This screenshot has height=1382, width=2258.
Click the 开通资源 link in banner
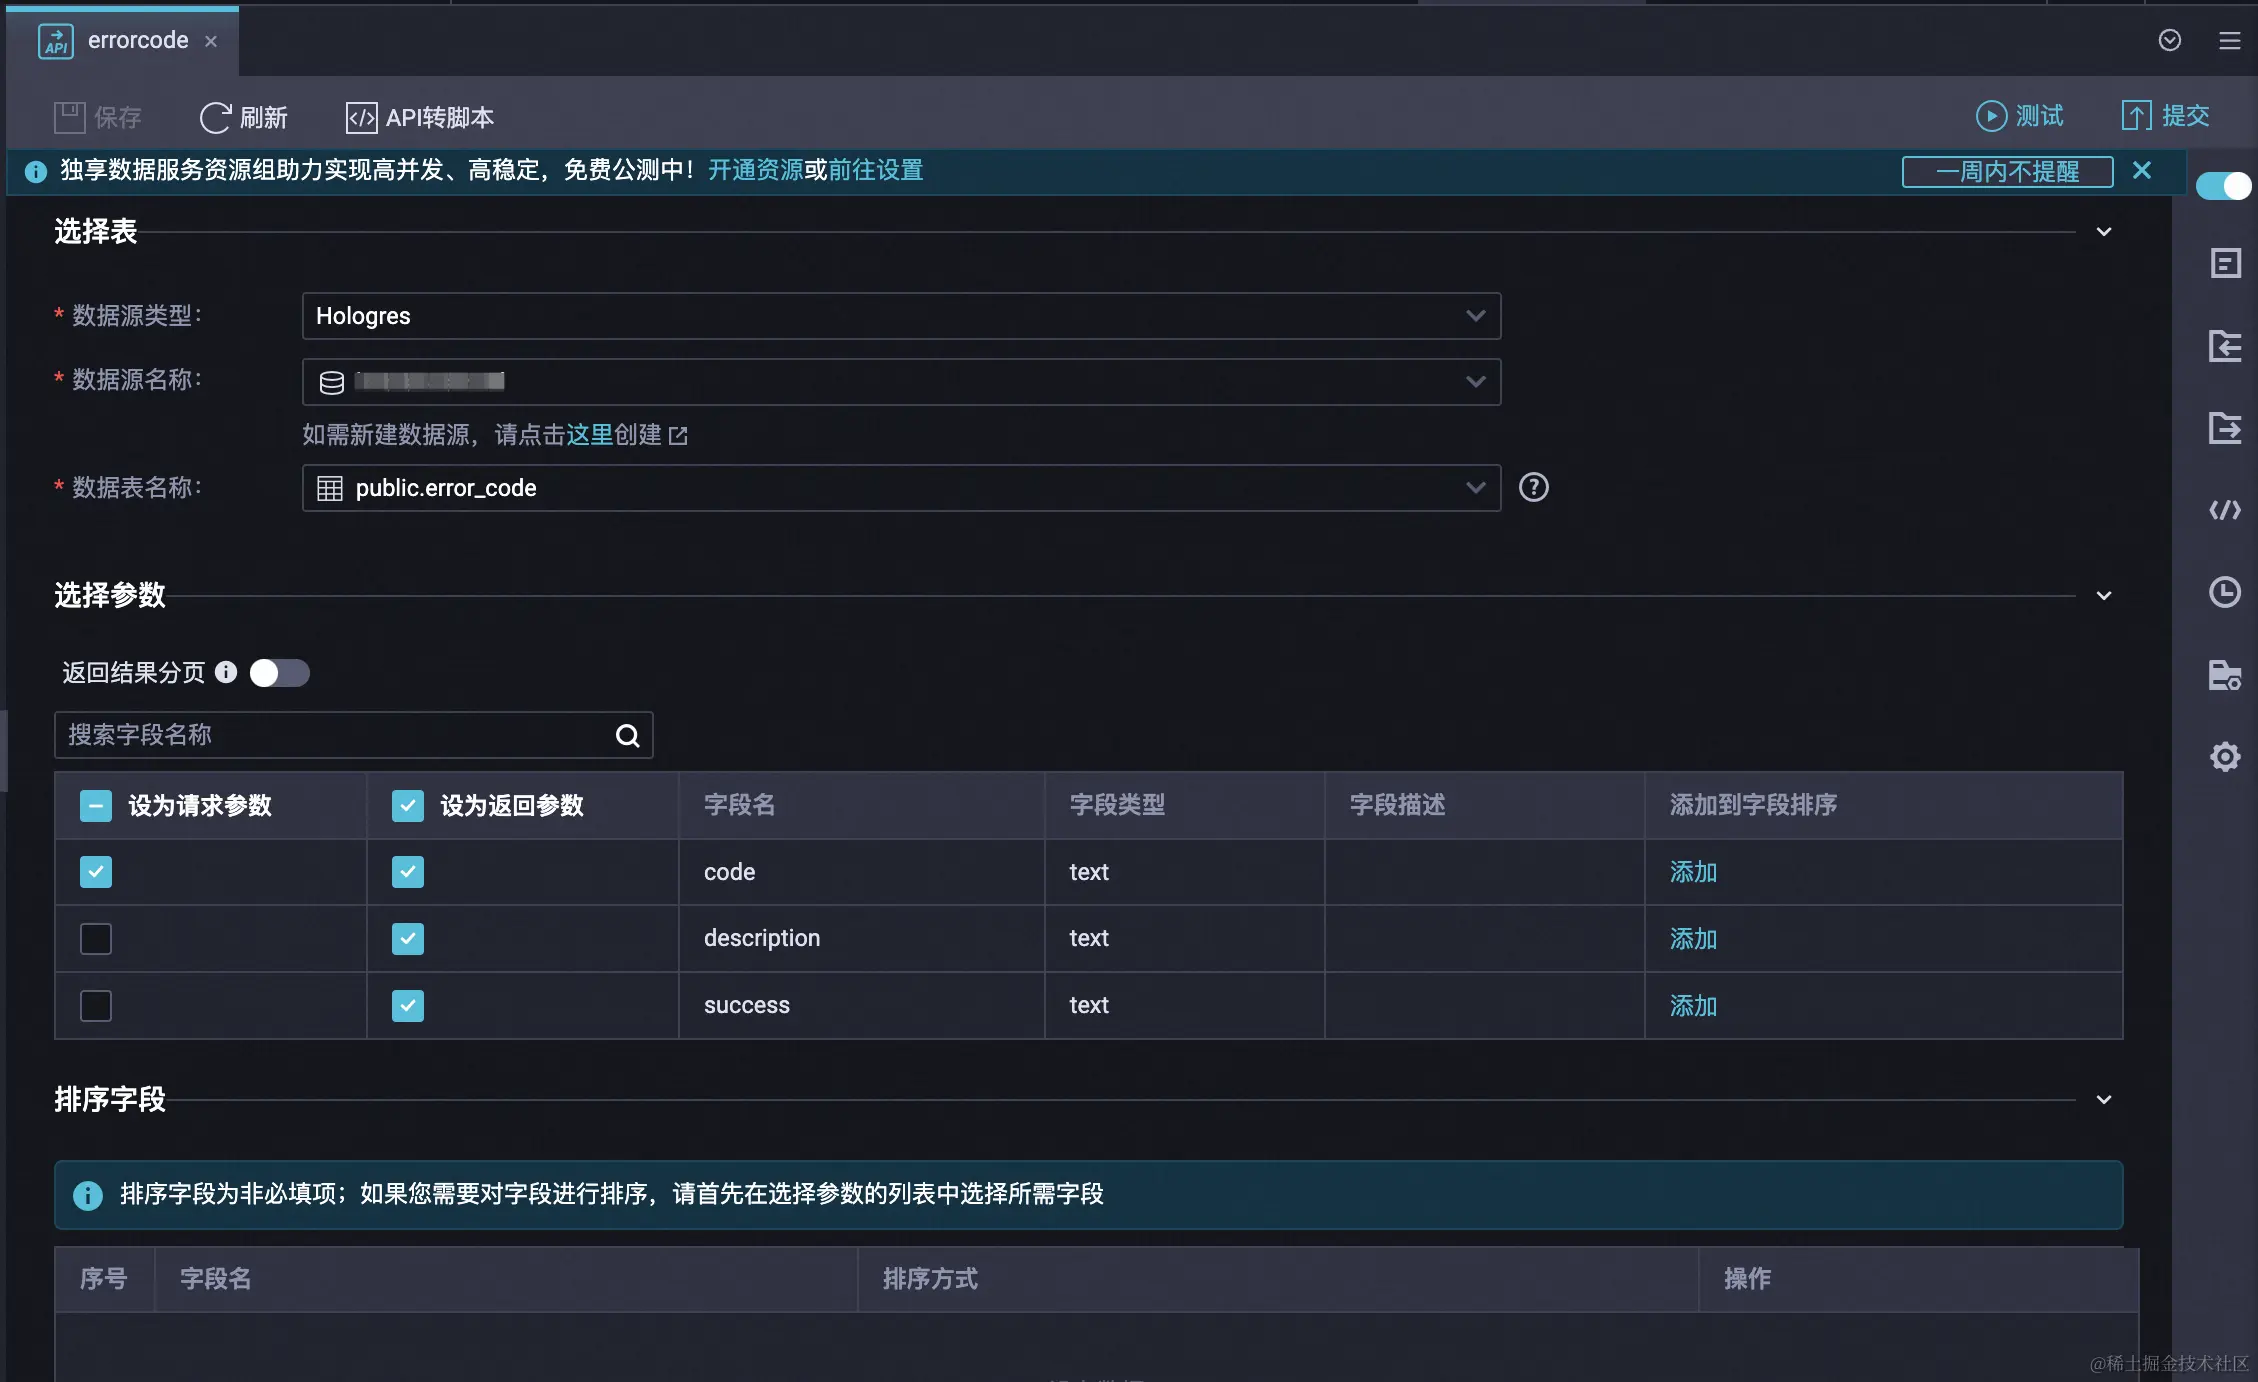755,170
